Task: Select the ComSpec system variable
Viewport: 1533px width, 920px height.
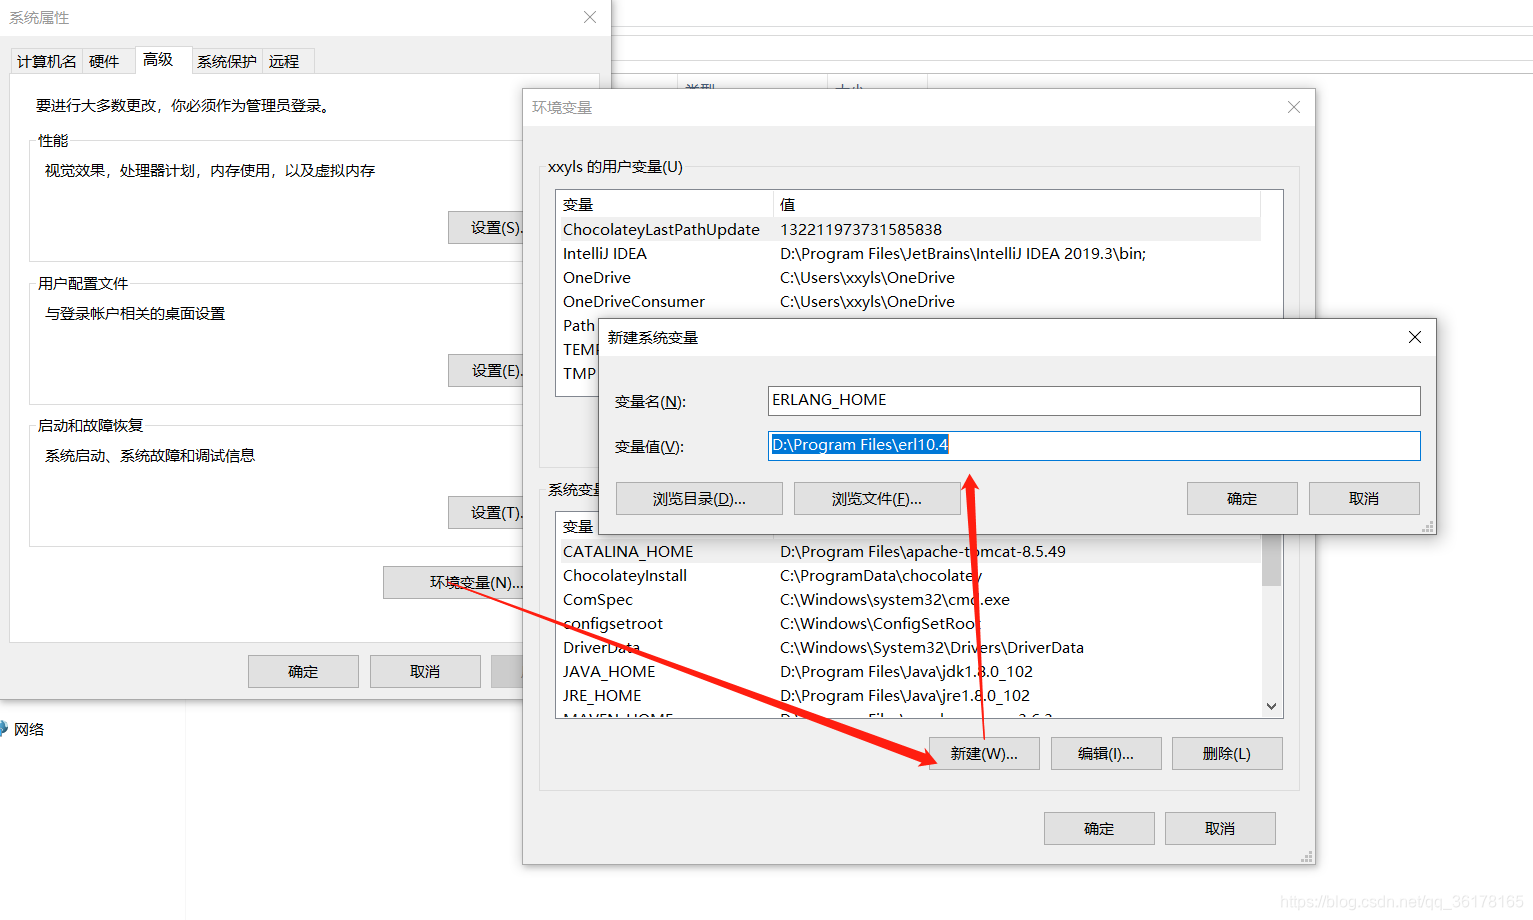Action: [x=908, y=599]
